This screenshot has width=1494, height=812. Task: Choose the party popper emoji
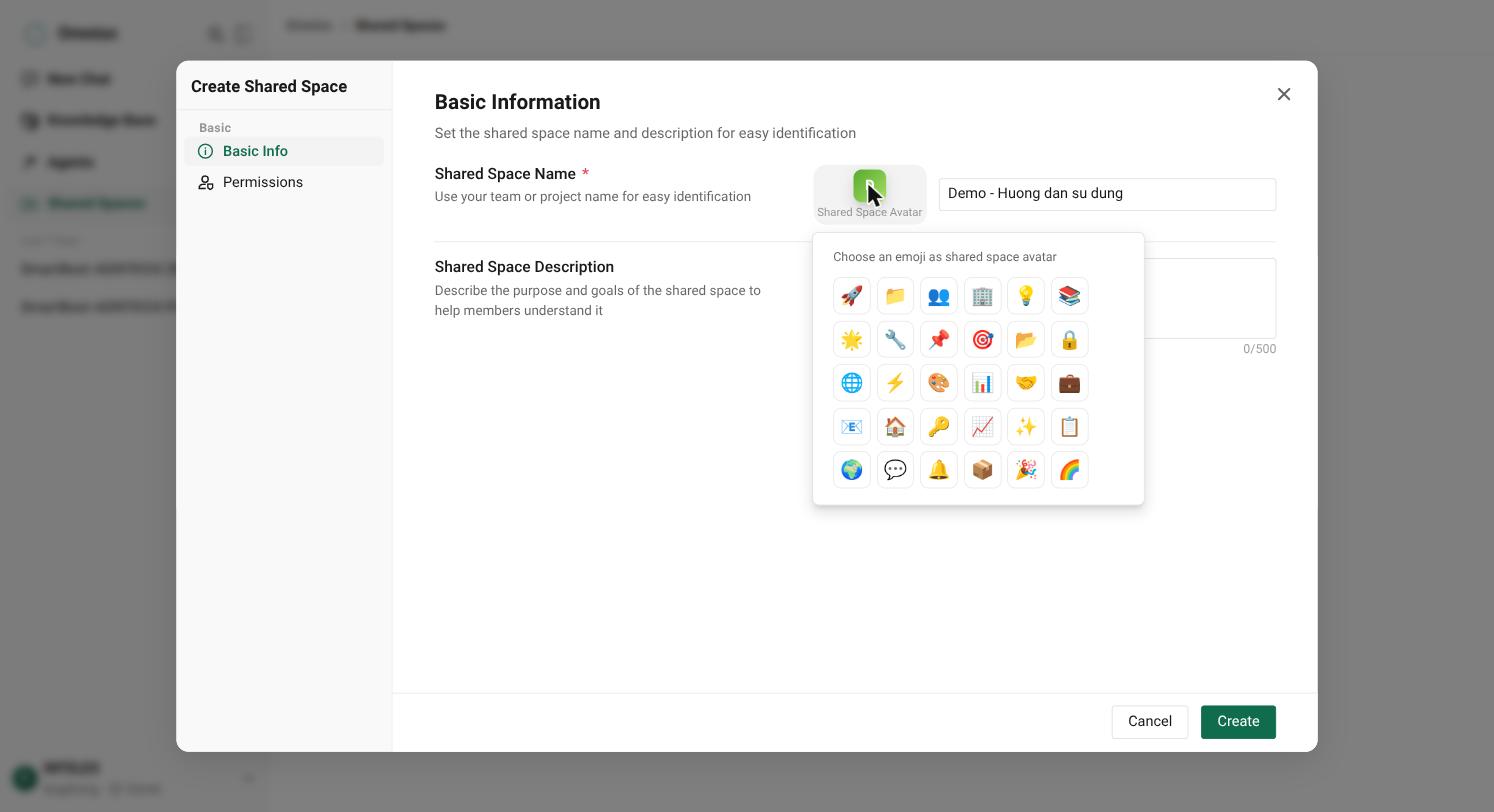1026,470
